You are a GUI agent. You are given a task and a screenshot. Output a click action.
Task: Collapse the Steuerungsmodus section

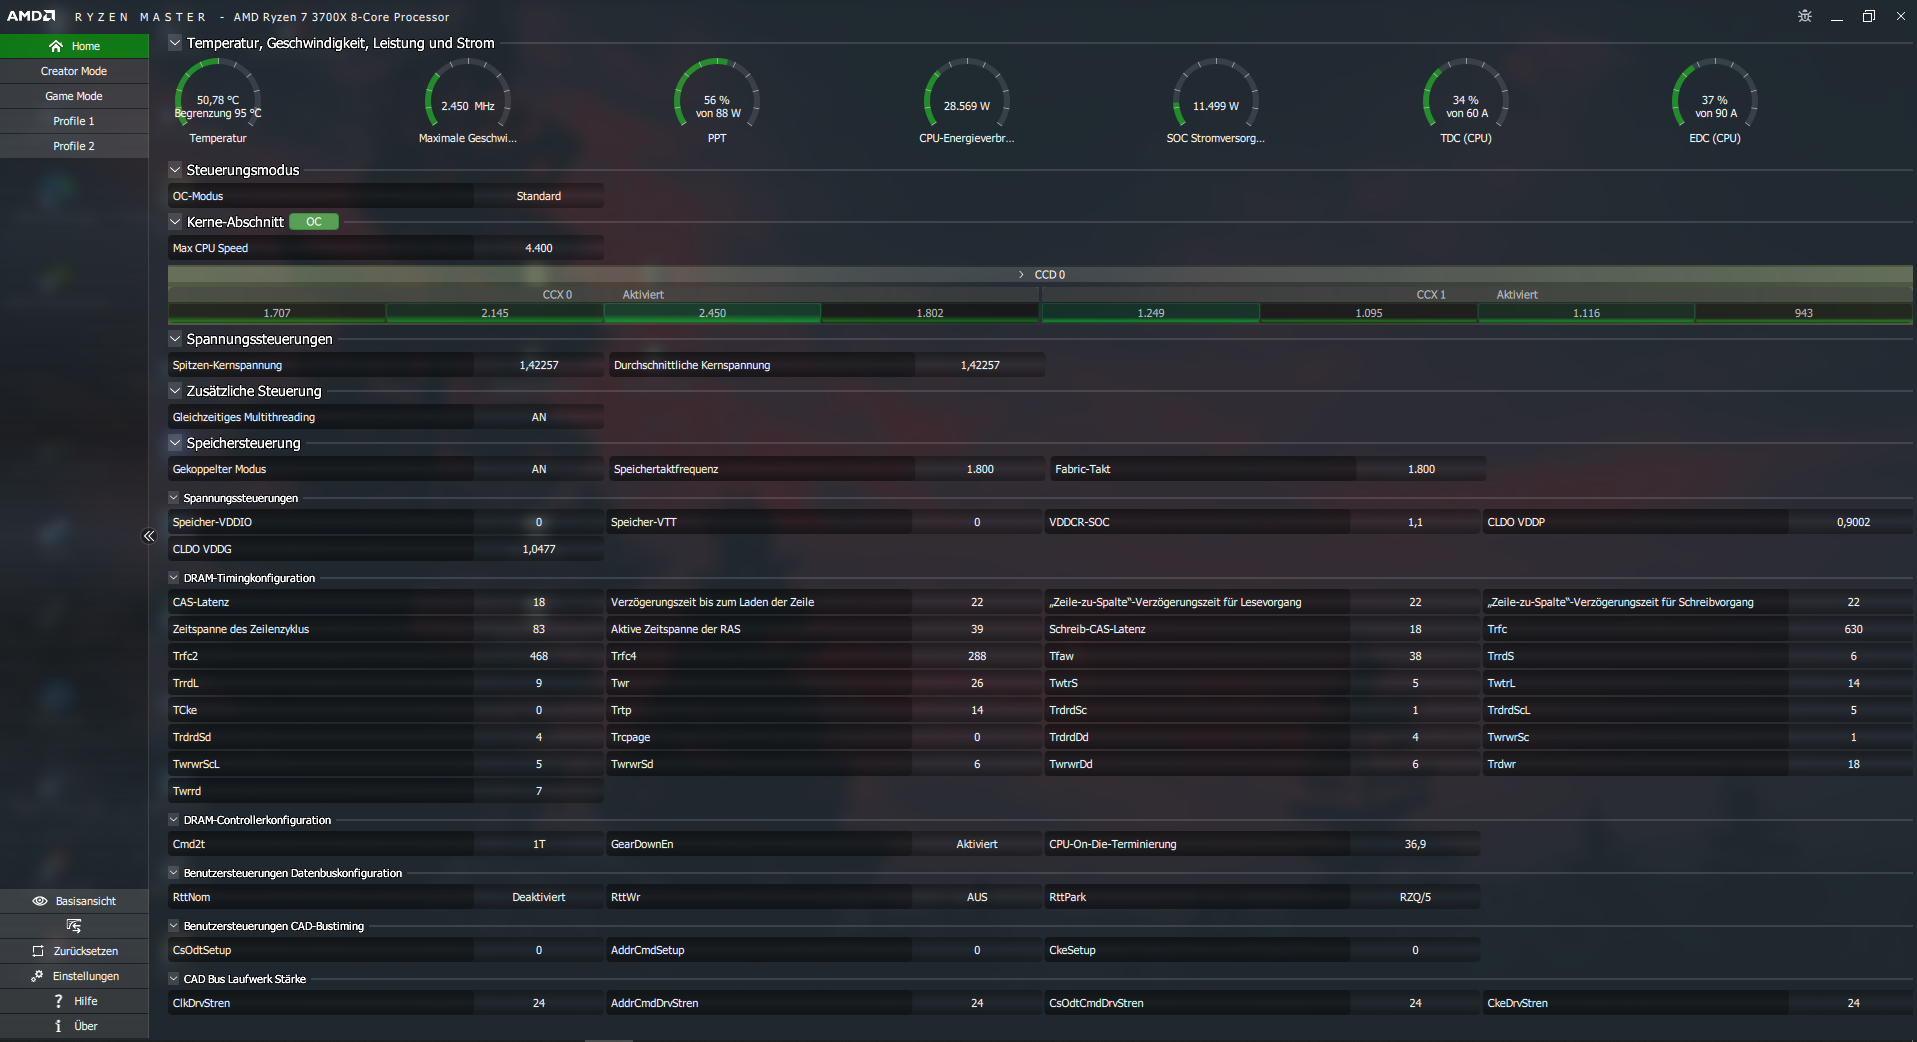175,170
